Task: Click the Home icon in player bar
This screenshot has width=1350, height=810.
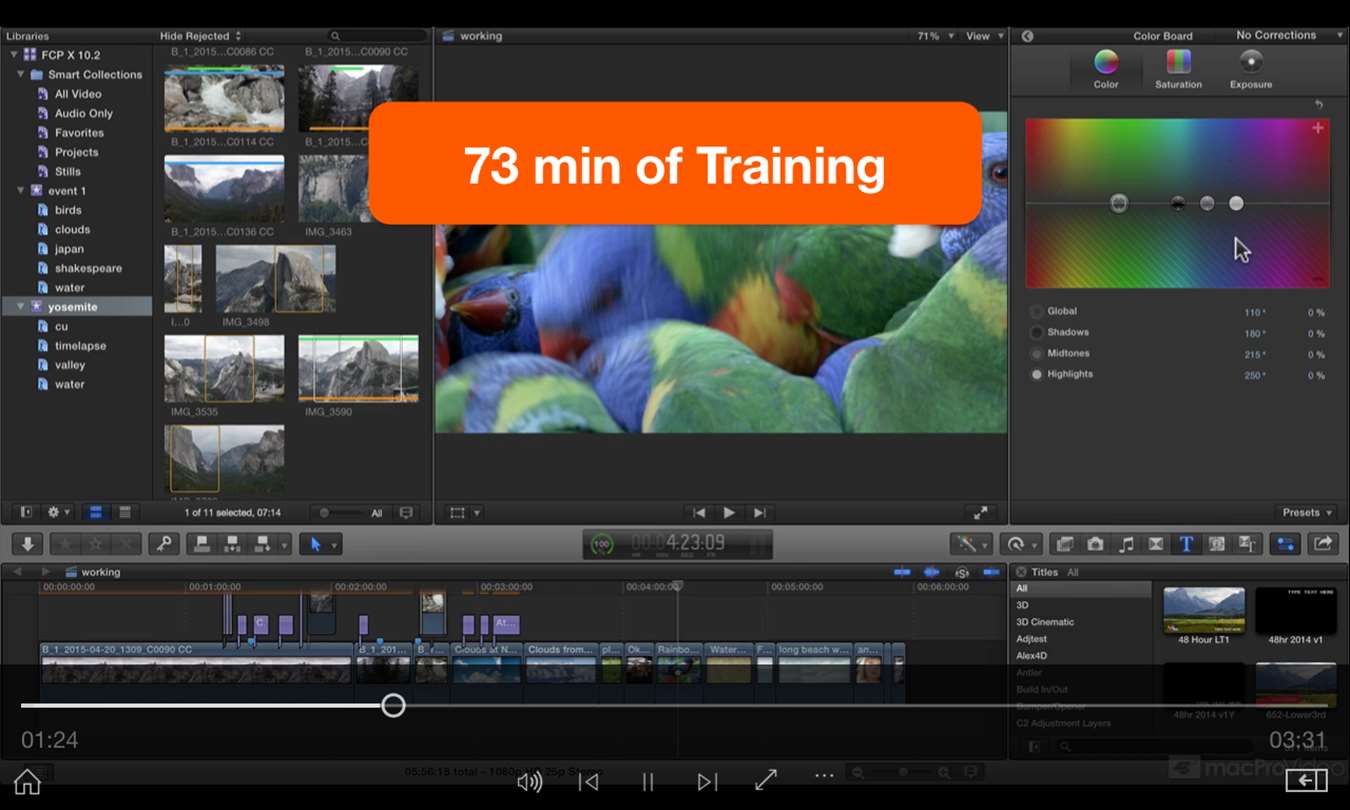Action: click(x=27, y=781)
